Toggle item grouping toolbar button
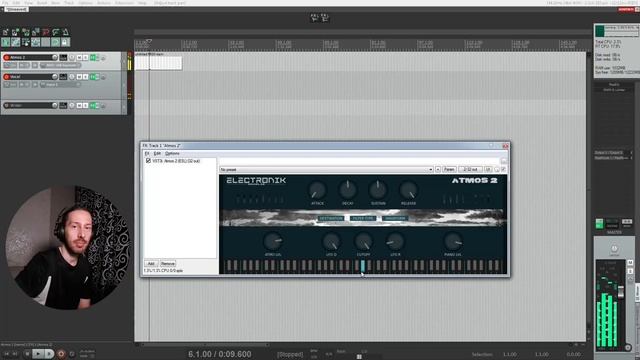The height and width of the screenshot is (360, 640). (x=16, y=42)
